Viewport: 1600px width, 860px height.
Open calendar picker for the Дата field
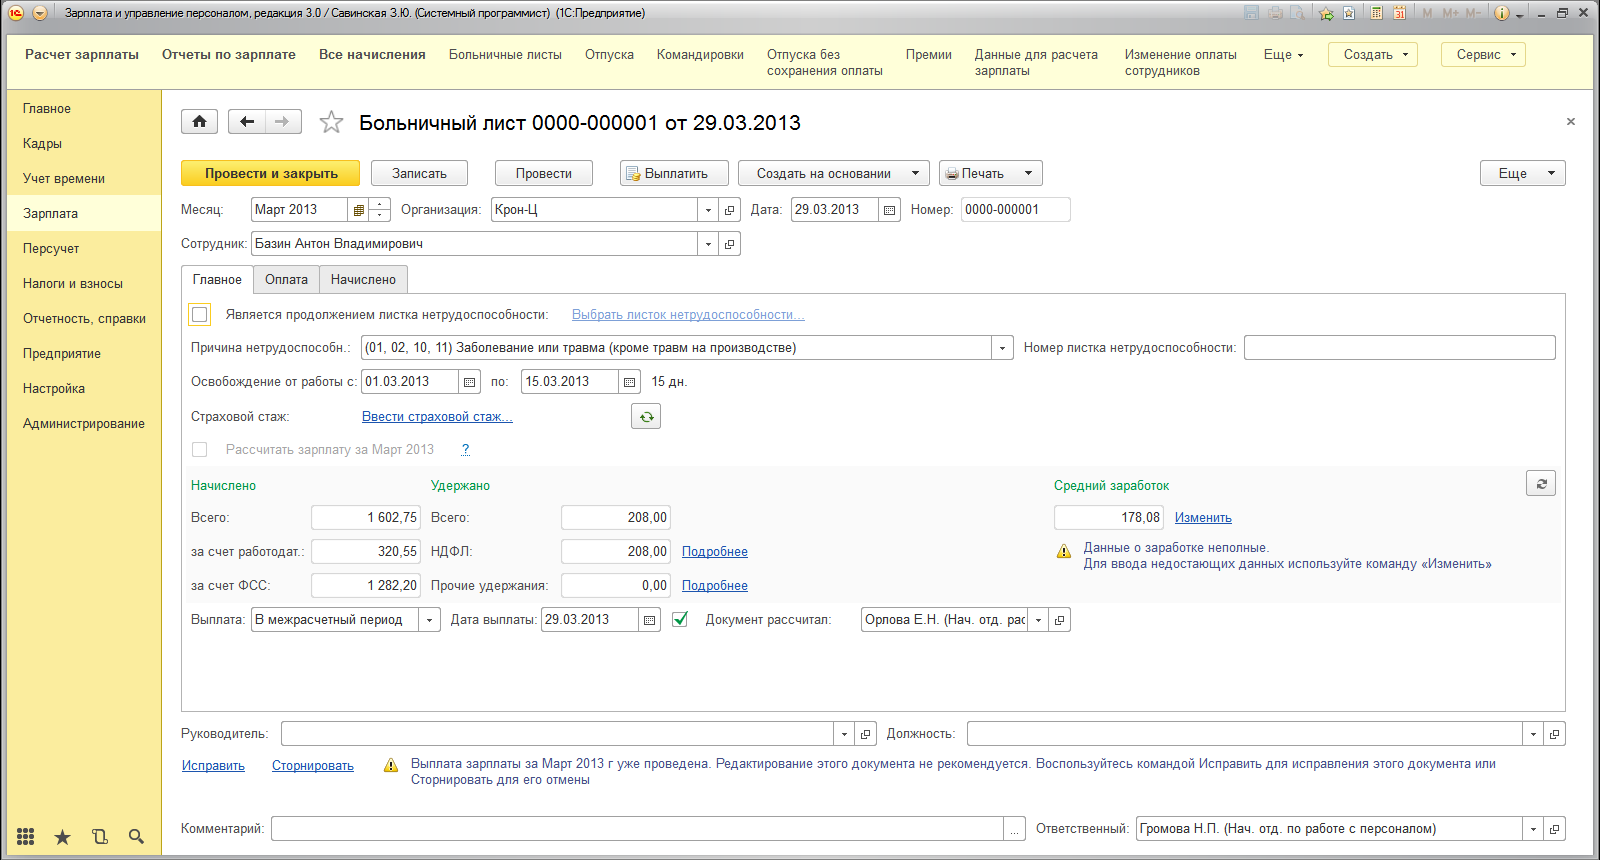point(890,210)
